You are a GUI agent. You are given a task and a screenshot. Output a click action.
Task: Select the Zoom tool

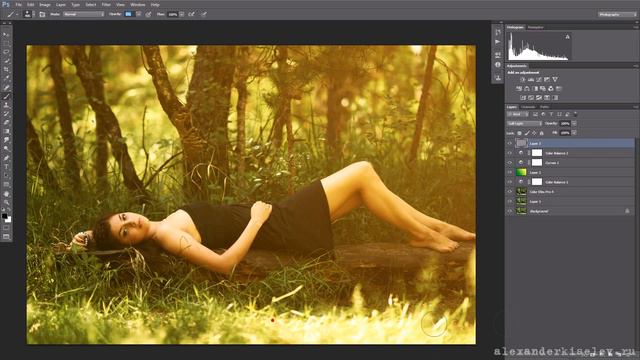[x=6, y=202]
